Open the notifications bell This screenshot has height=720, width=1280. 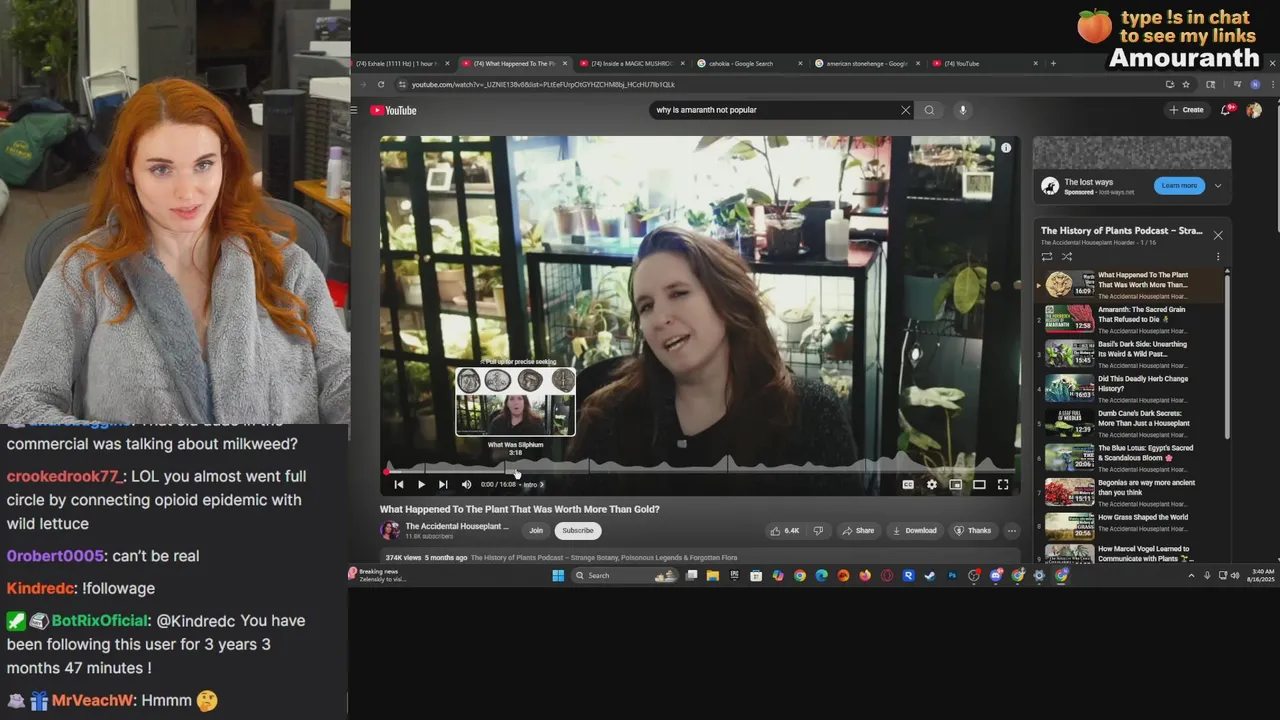[x=1226, y=110]
